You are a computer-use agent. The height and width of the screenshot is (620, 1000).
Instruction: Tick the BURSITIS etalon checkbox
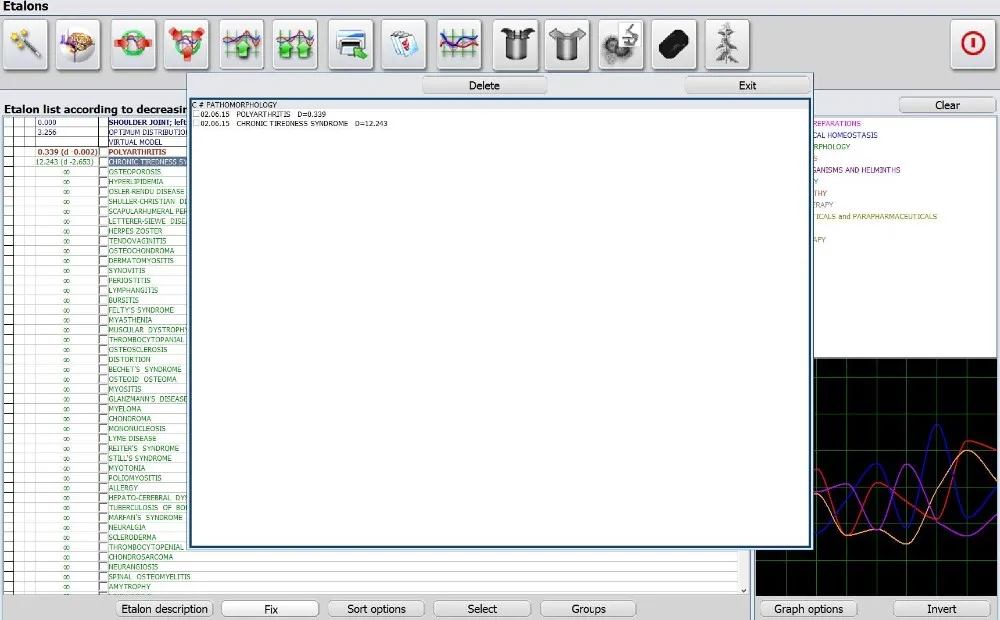click(x=103, y=300)
